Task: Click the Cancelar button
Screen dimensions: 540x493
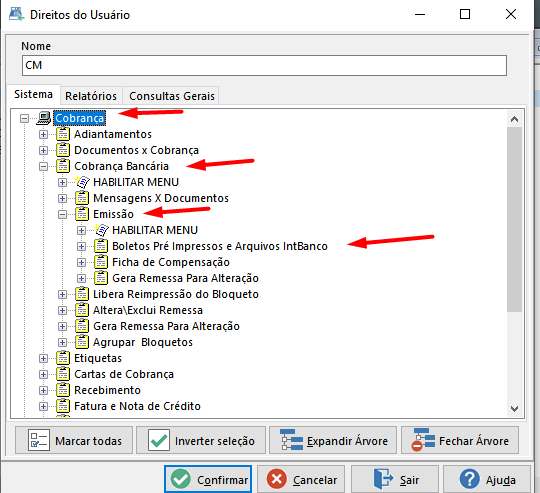Action: [x=301, y=479]
